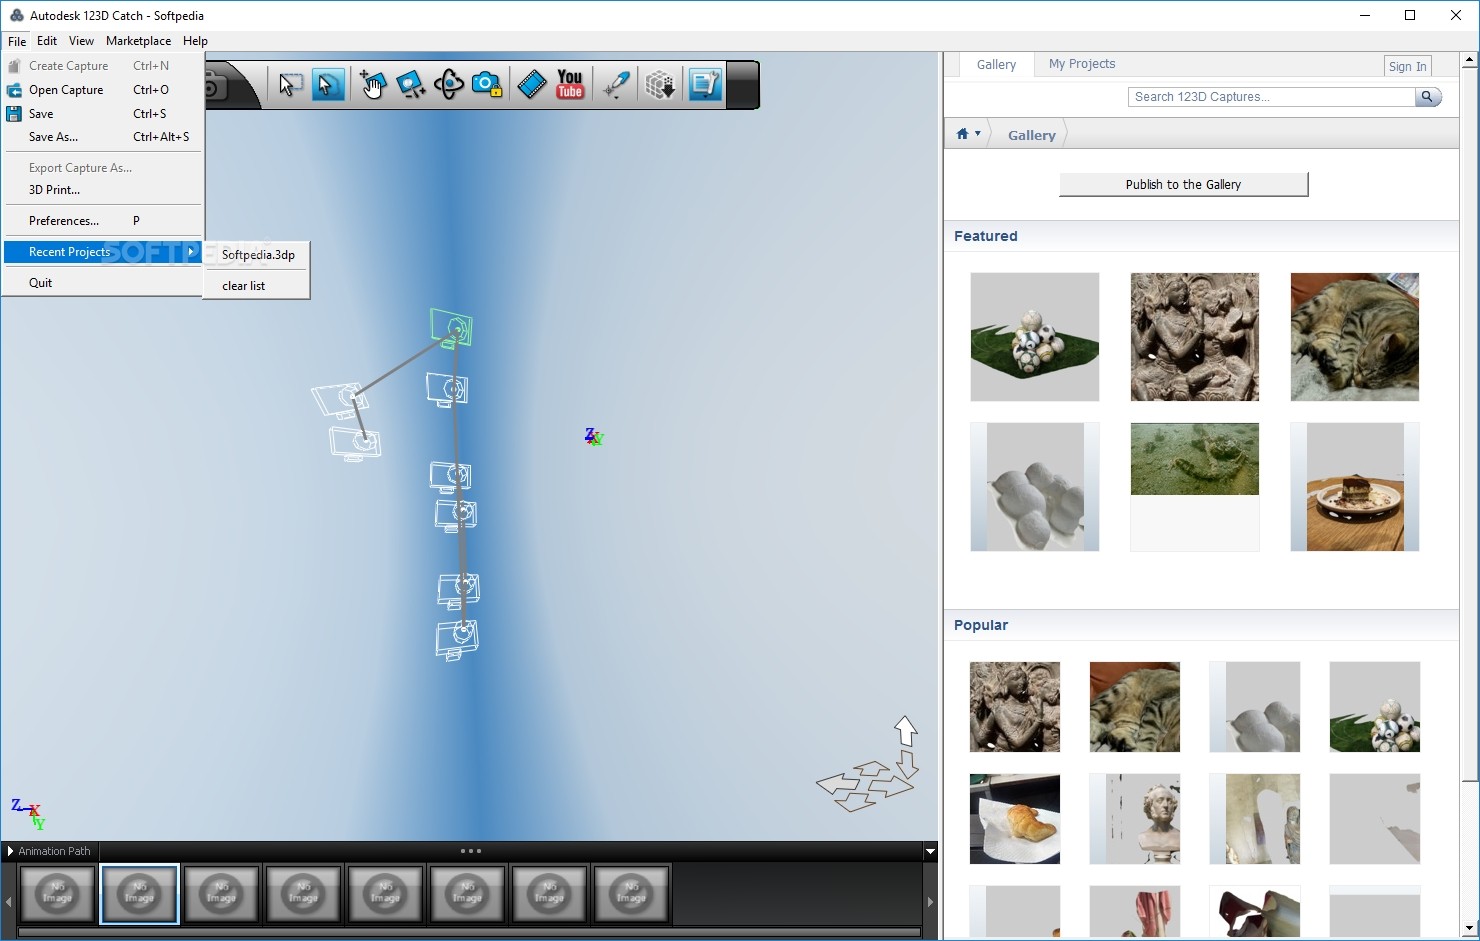This screenshot has height=941, width=1480.
Task: Activate the highlighted arrow select tool
Action: click(328, 85)
